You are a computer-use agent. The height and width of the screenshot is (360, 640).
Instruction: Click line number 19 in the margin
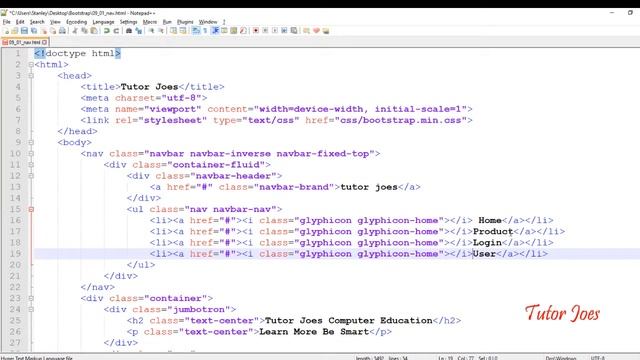15,254
